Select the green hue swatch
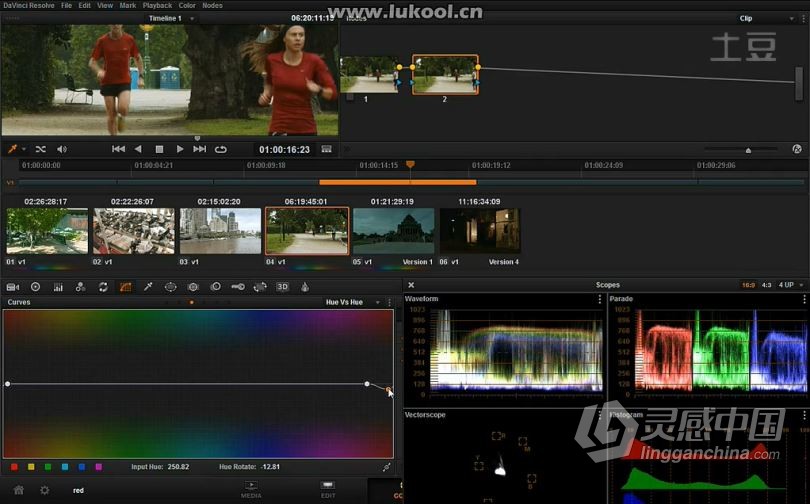 click(x=48, y=467)
